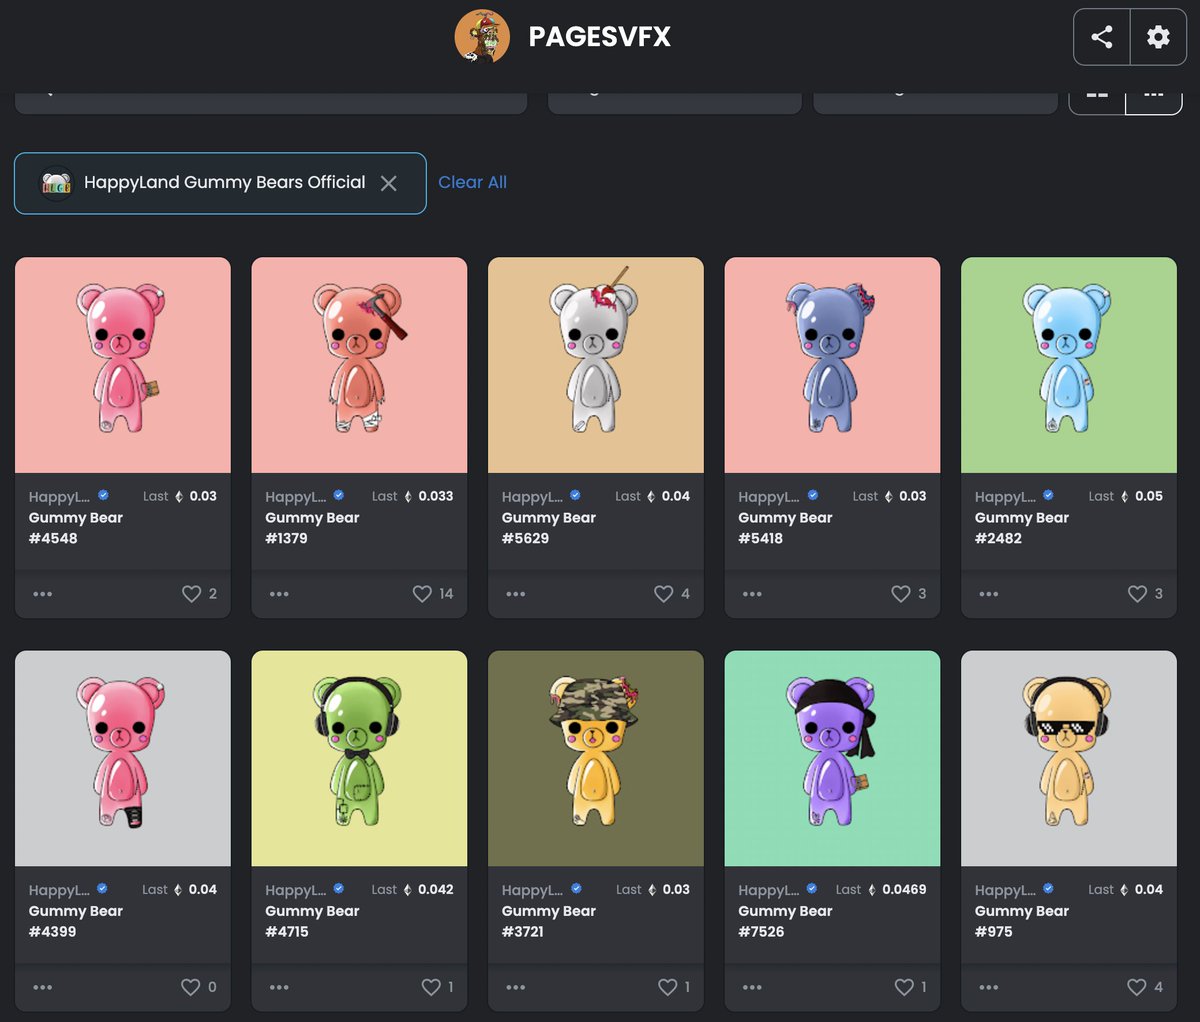The height and width of the screenshot is (1022, 1200).
Task: Remove HappyLand Gummy Bears Official filter
Action: 389,183
